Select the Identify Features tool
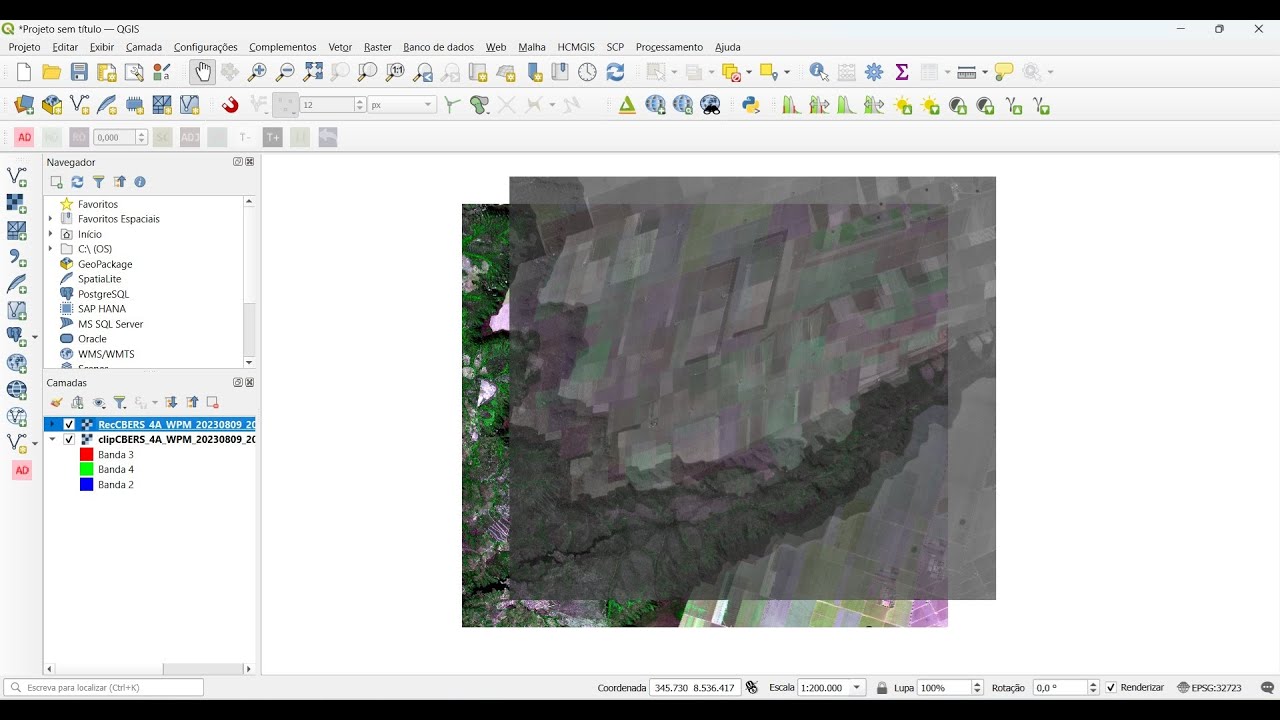The width and height of the screenshot is (1280, 720). point(819,72)
